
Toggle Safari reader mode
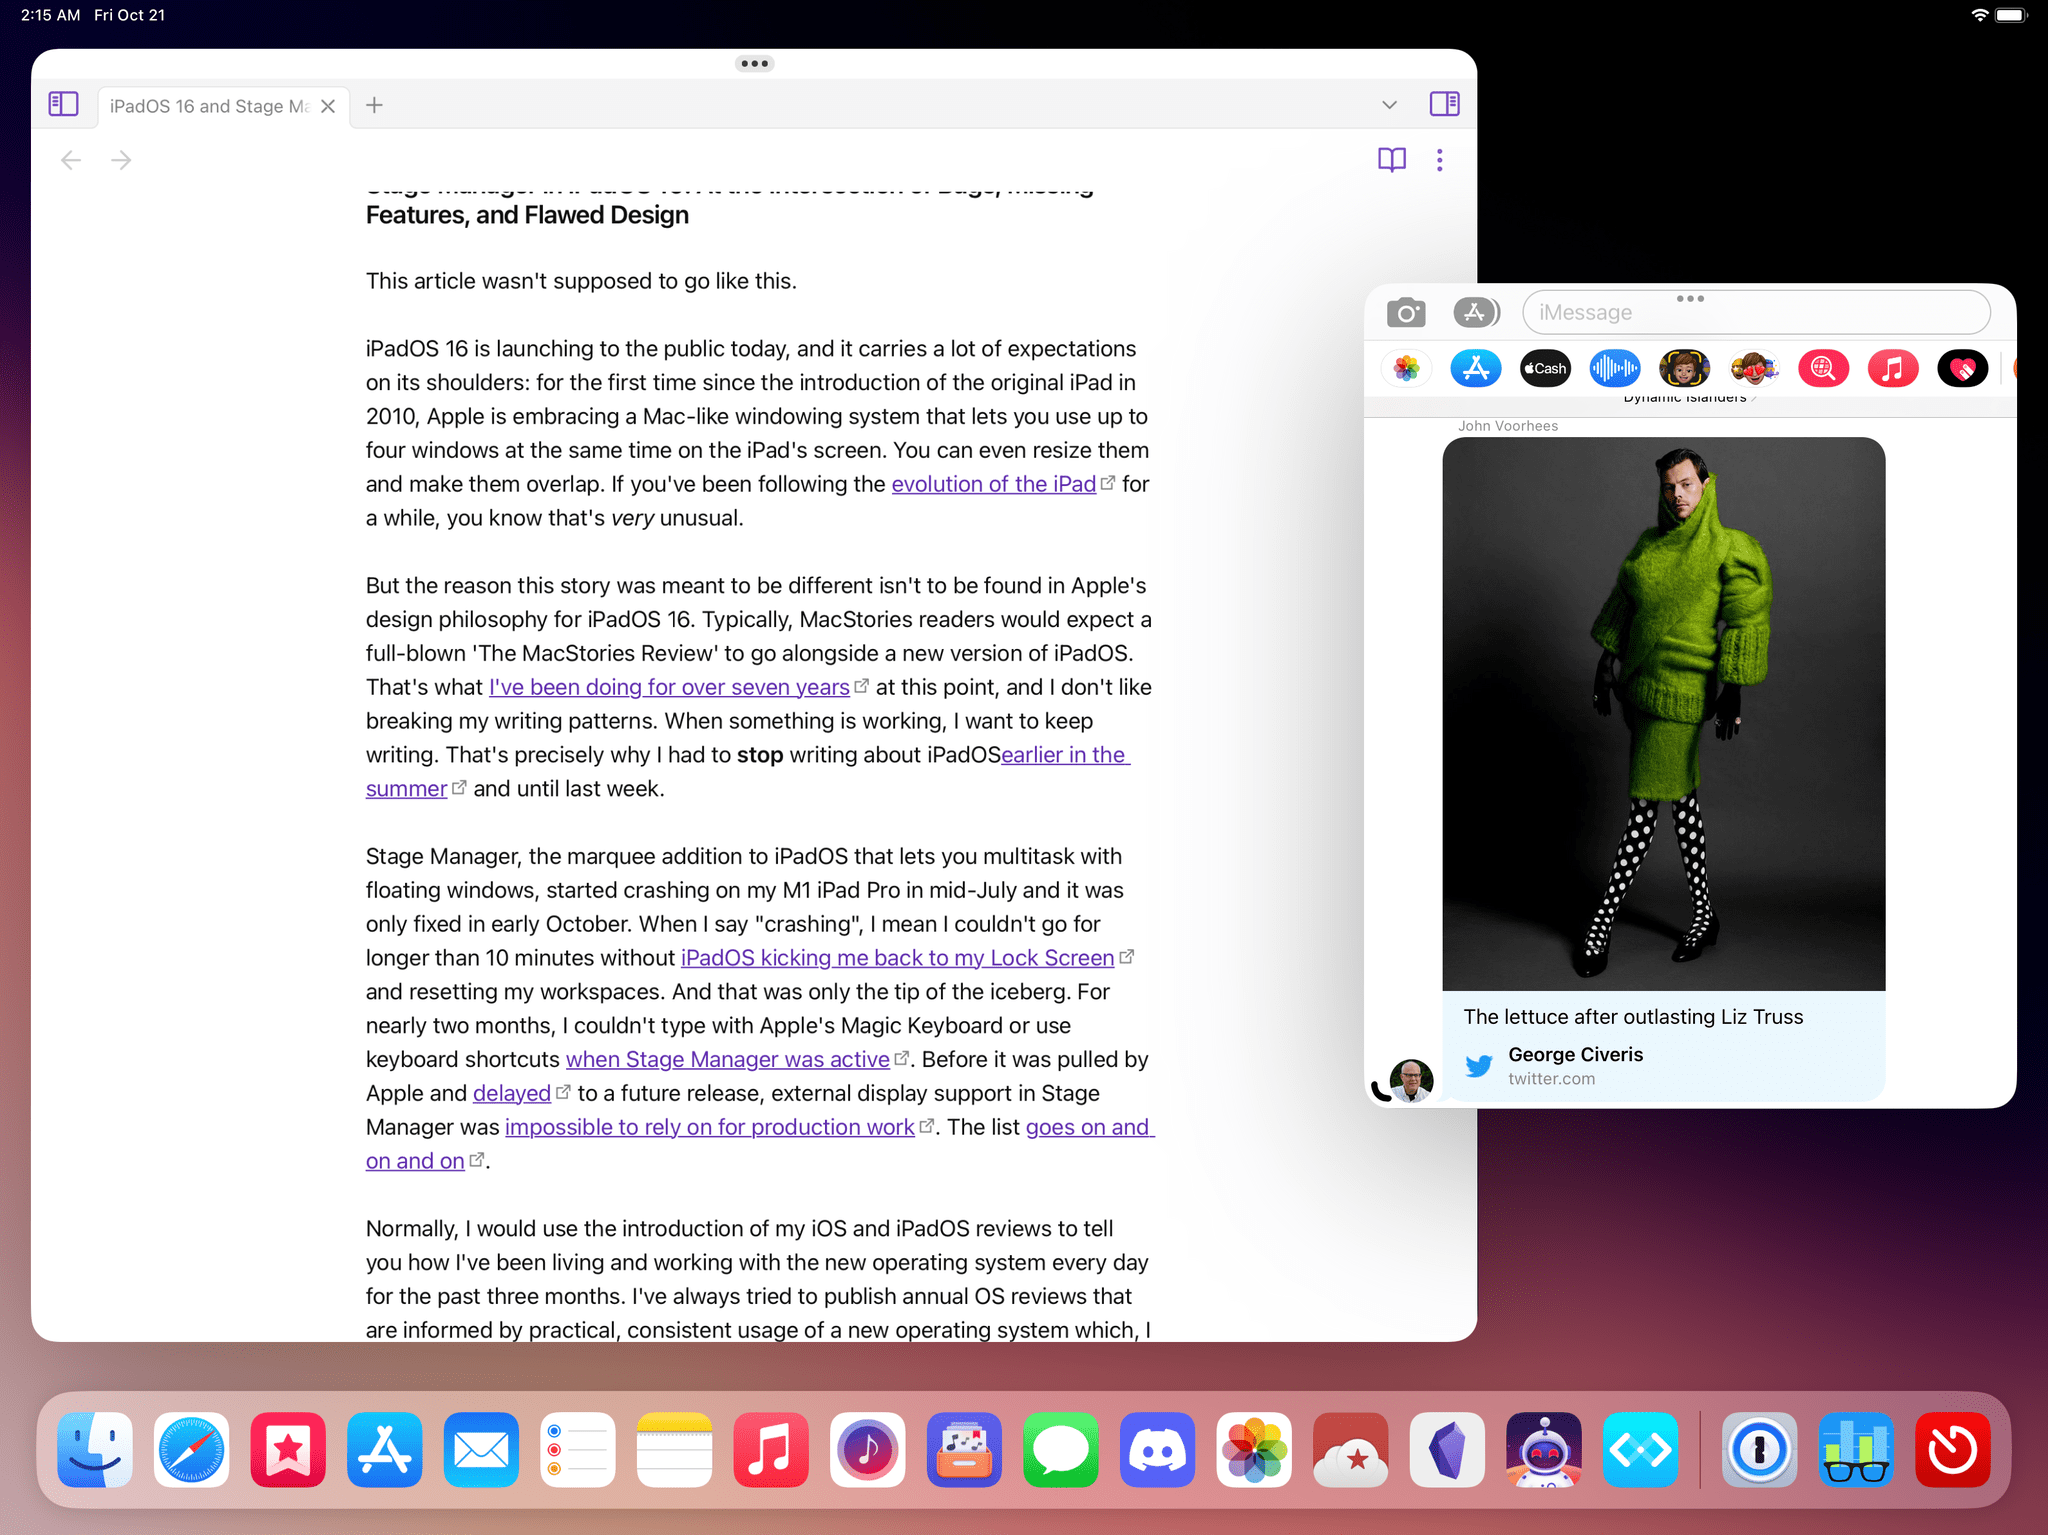[1390, 158]
